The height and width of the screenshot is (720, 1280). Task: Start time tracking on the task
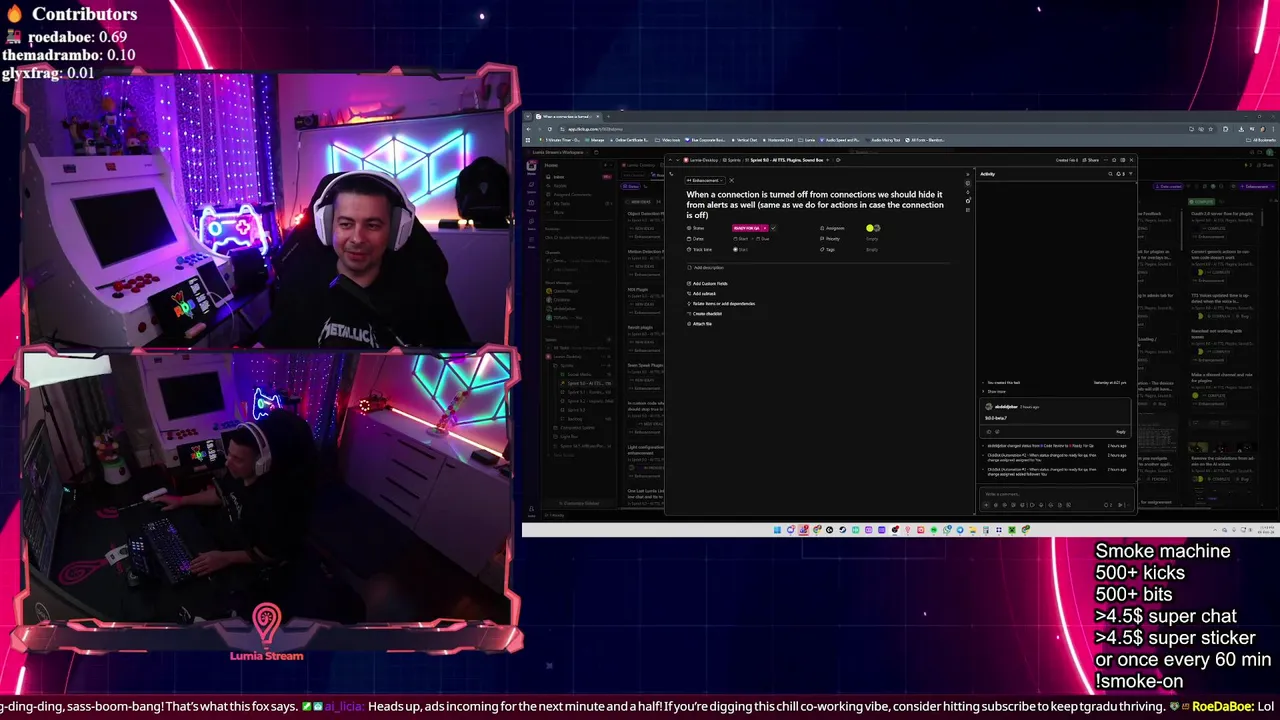[740, 249]
